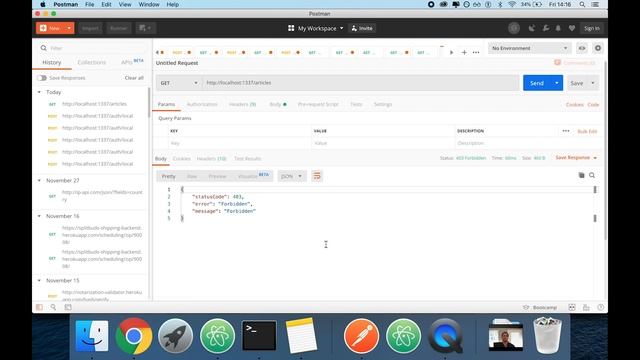Click the Cookies link

click(x=575, y=105)
